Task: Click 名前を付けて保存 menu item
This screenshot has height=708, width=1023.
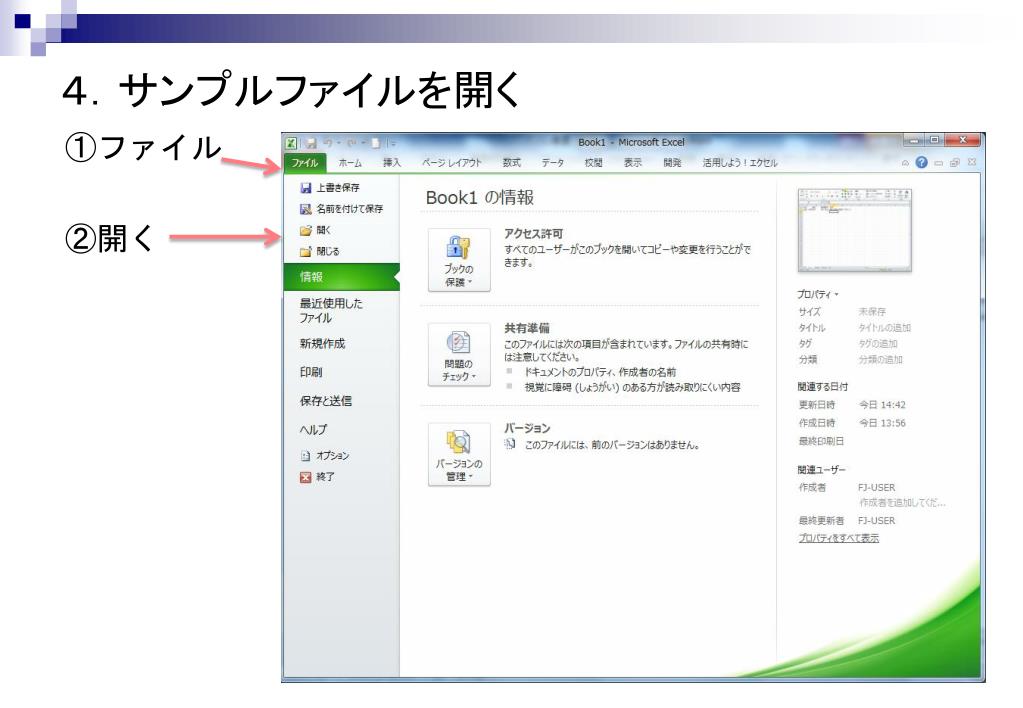Action: [341, 209]
